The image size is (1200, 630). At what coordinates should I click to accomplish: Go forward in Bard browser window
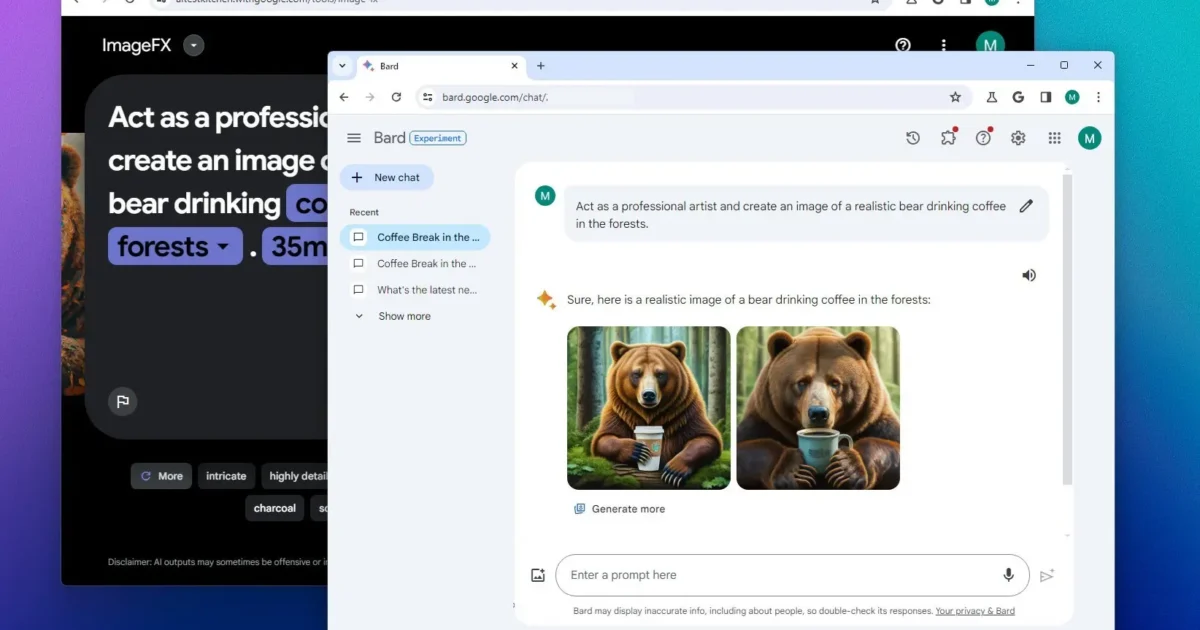coord(370,97)
